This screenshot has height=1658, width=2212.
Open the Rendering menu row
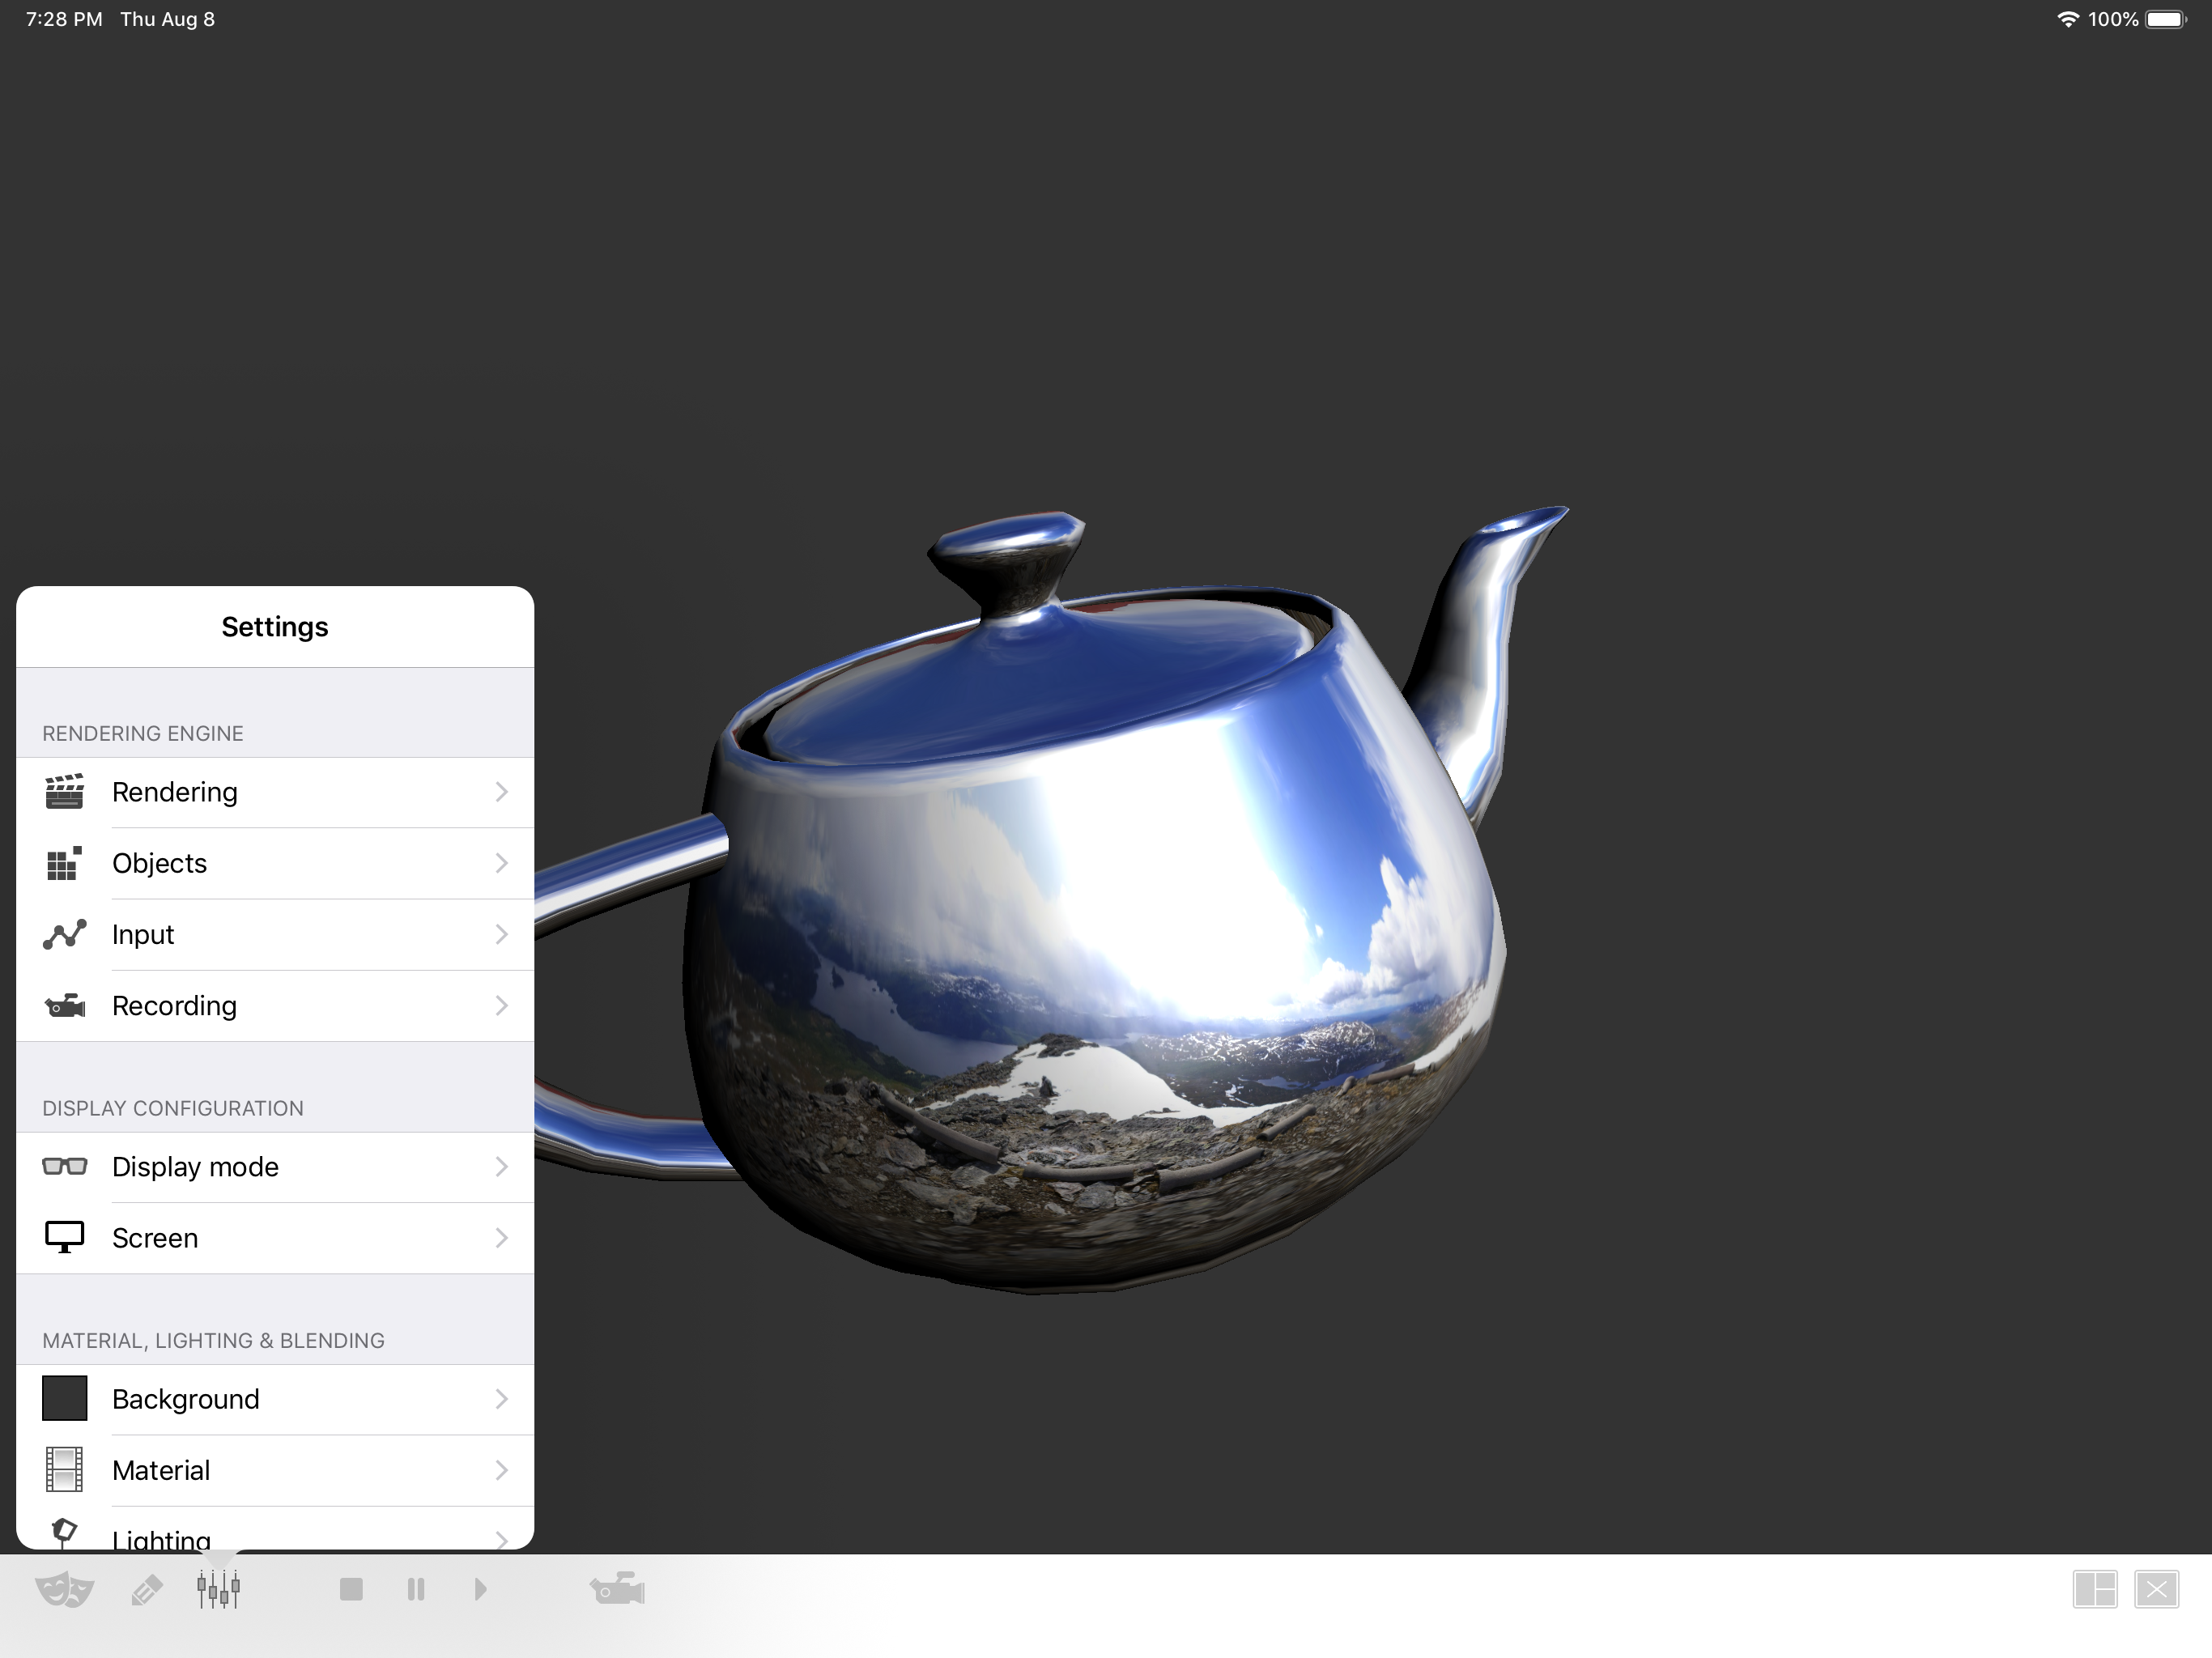pos(275,792)
